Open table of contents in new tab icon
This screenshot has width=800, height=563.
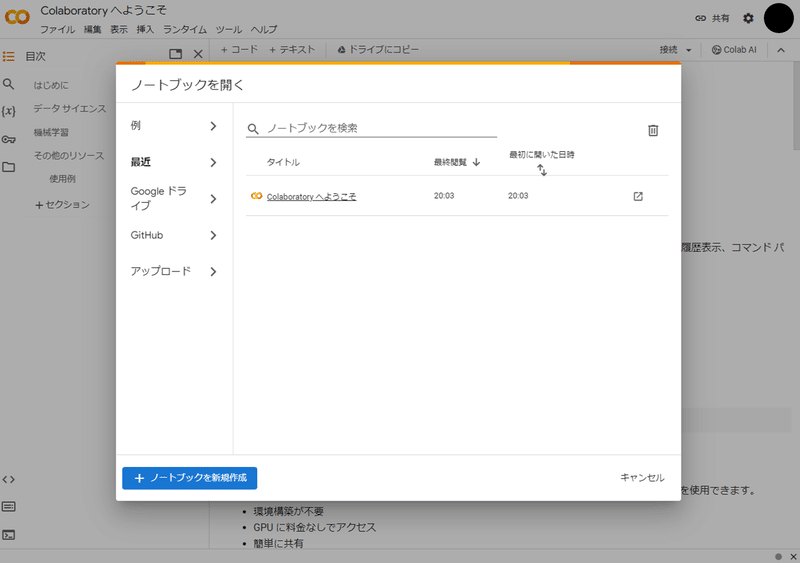(176, 54)
